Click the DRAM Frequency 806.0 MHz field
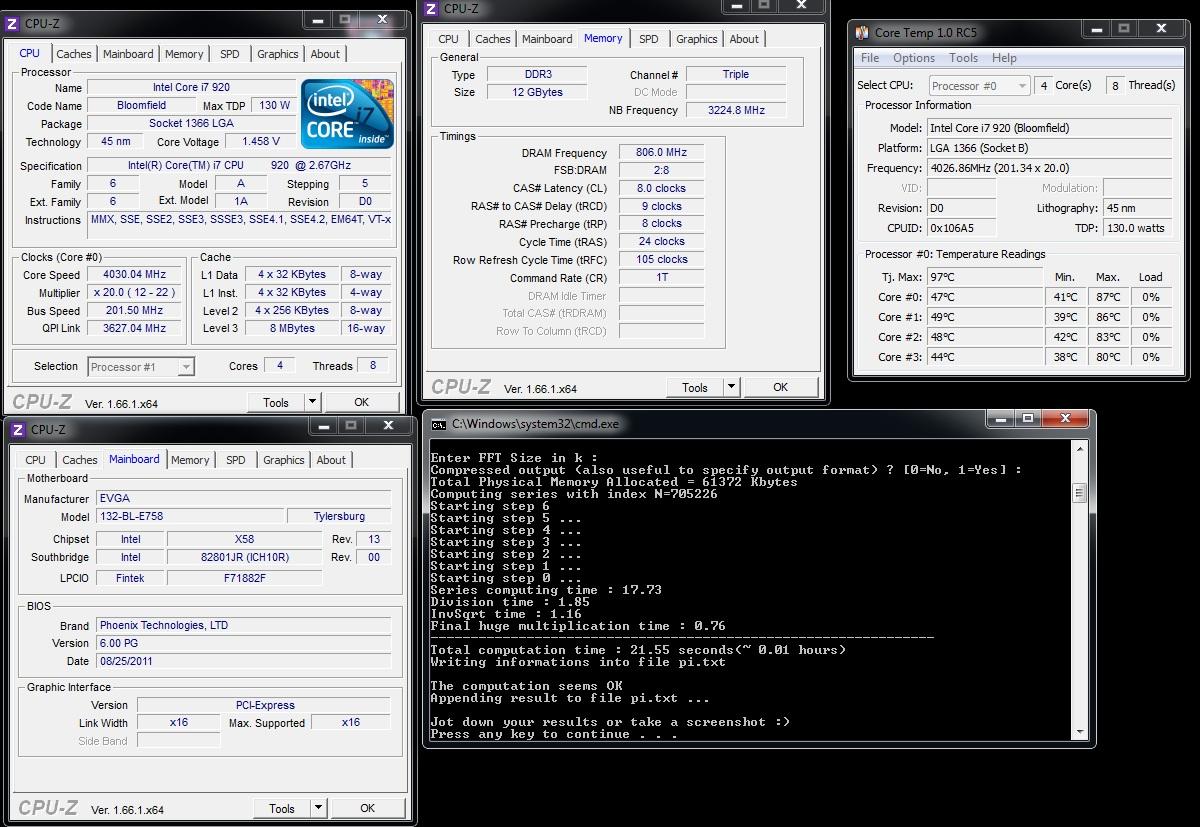Viewport: 1200px width, 827px height. [661, 153]
